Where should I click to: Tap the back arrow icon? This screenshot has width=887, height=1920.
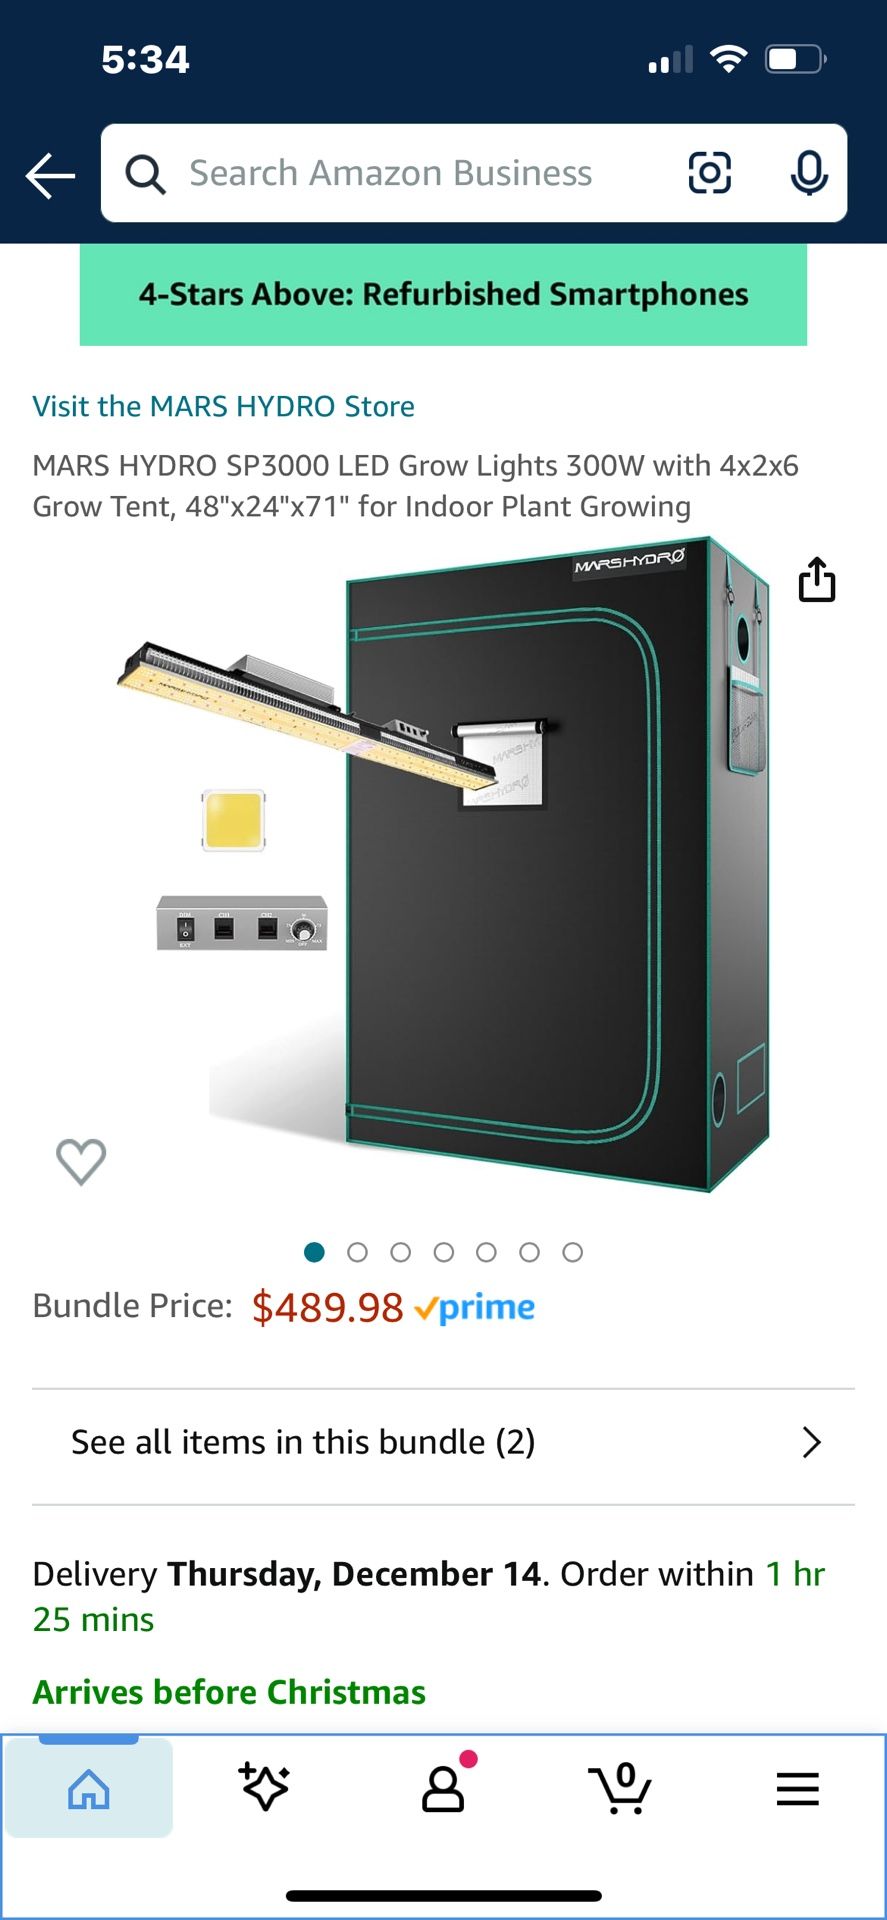pyautogui.click(x=50, y=175)
